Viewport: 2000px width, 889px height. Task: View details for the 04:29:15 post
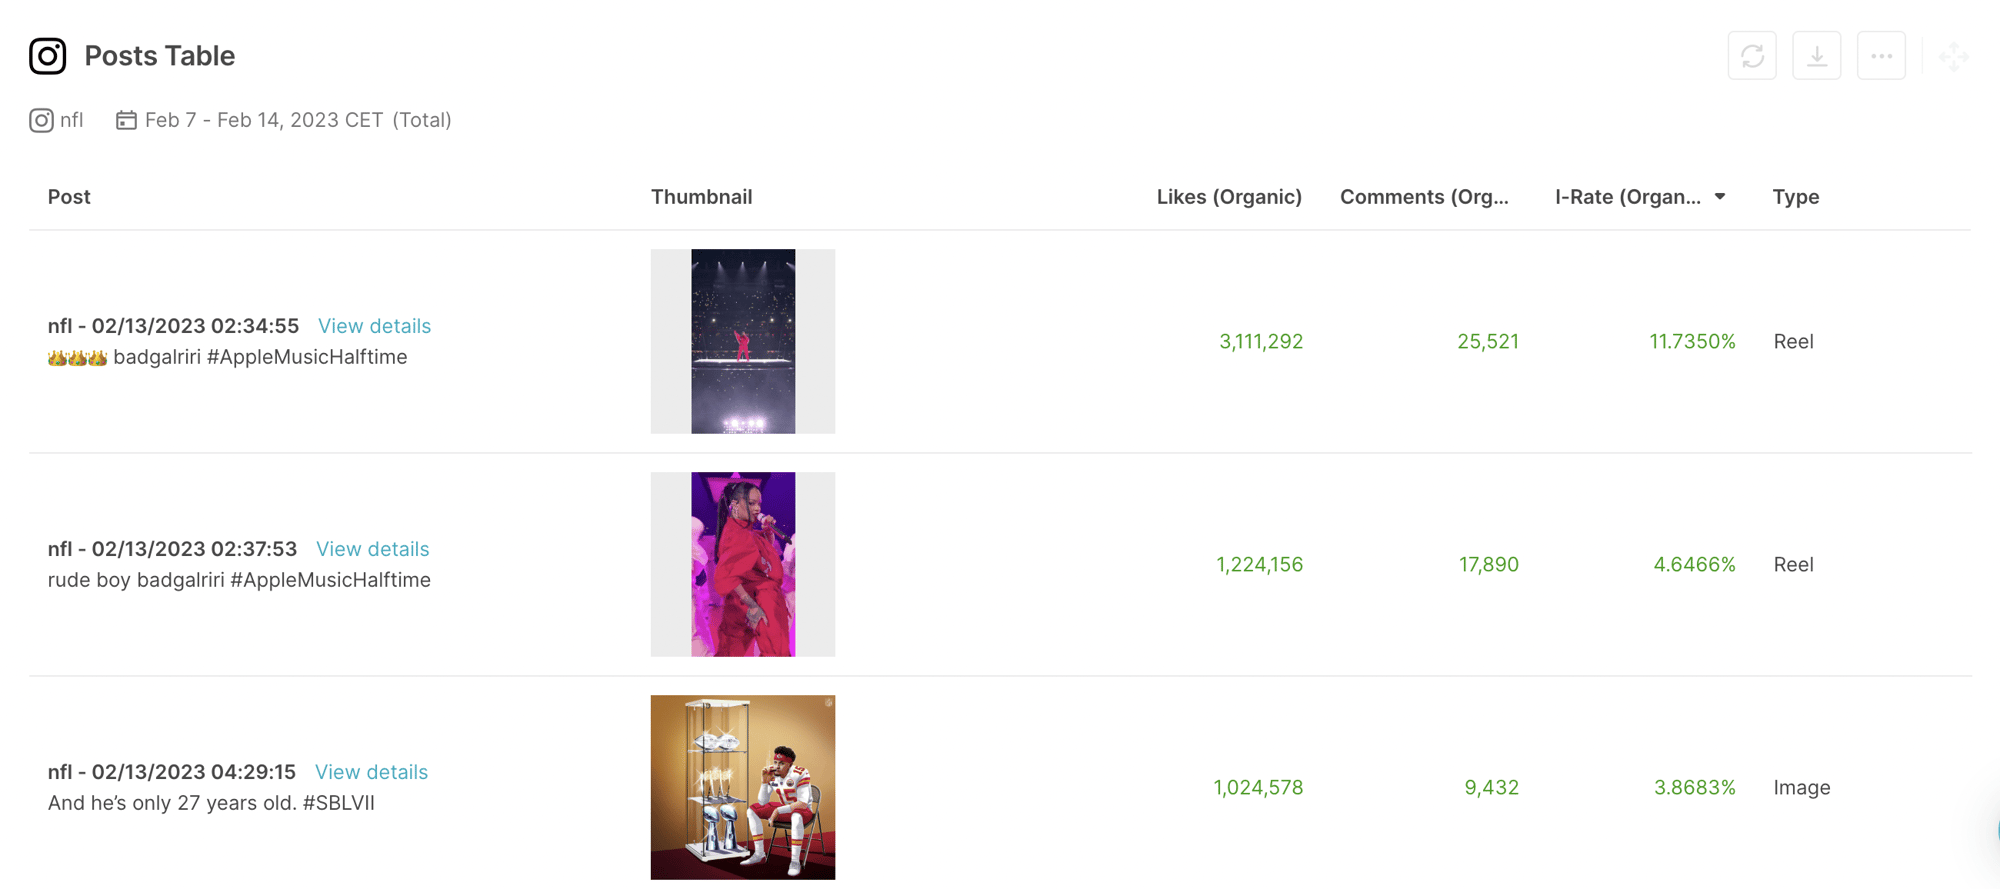371,772
